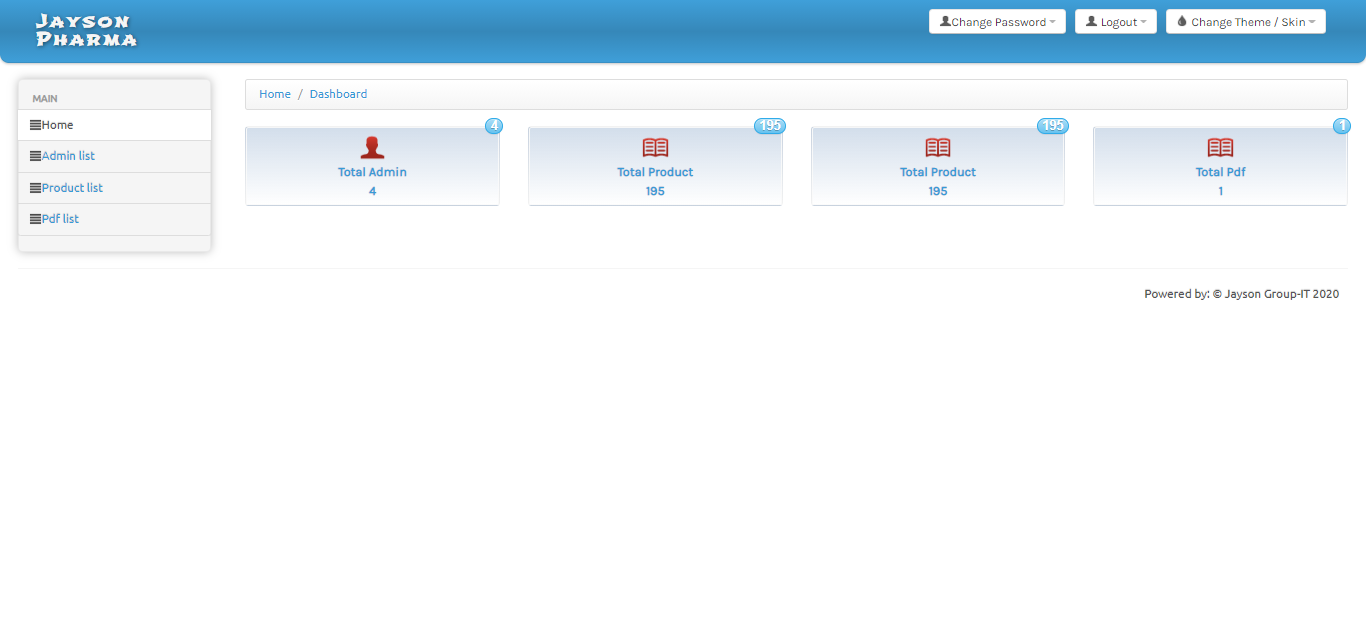Expand the Logout dropdown button
The image size is (1366, 624).
(x=1116, y=22)
